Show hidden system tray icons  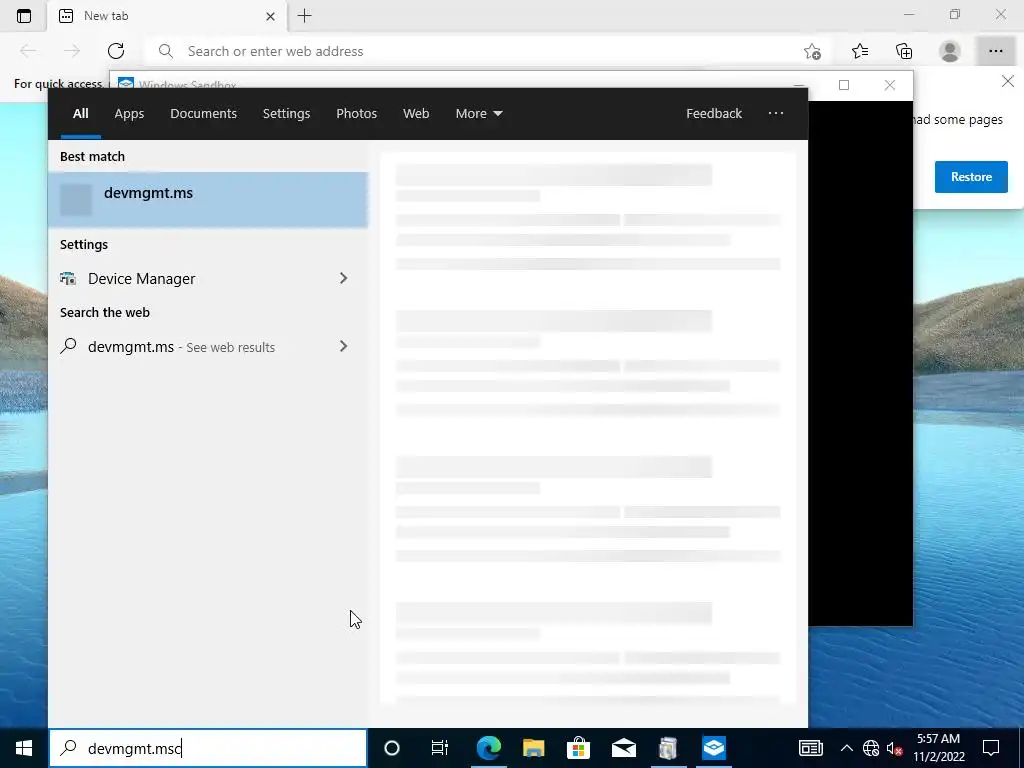(846, 748)
